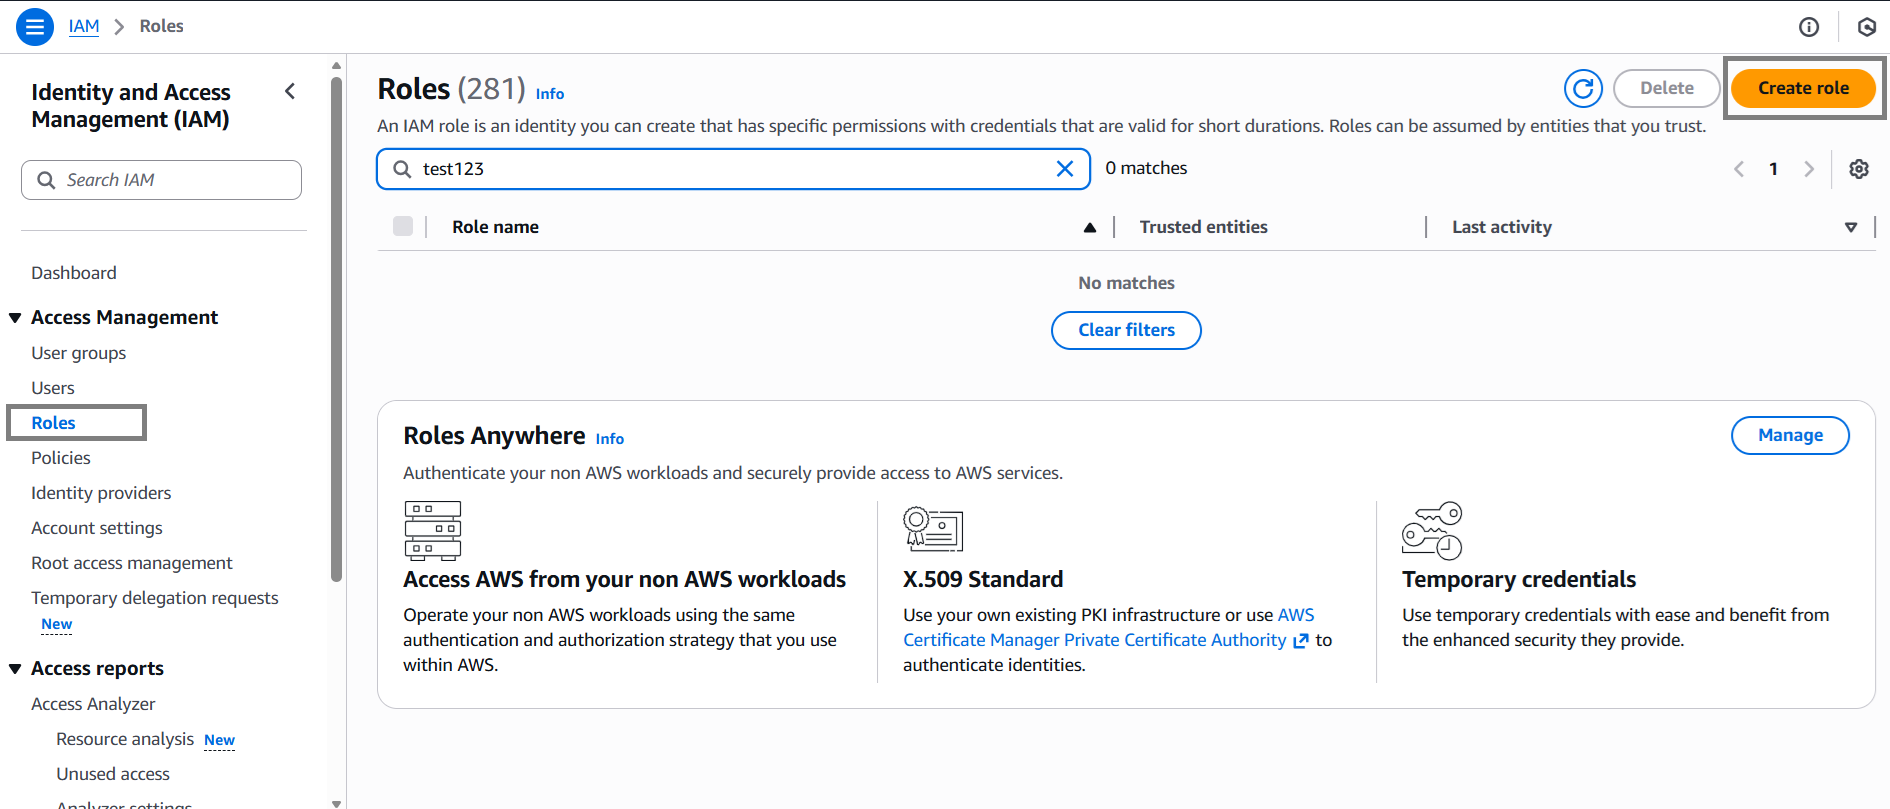Open AWS Certificate Manager Private Certificate Authority link
Image resolution: width=1890 pixels, height=809 pixels.
pyautogui.click(x=1096, y=640)
